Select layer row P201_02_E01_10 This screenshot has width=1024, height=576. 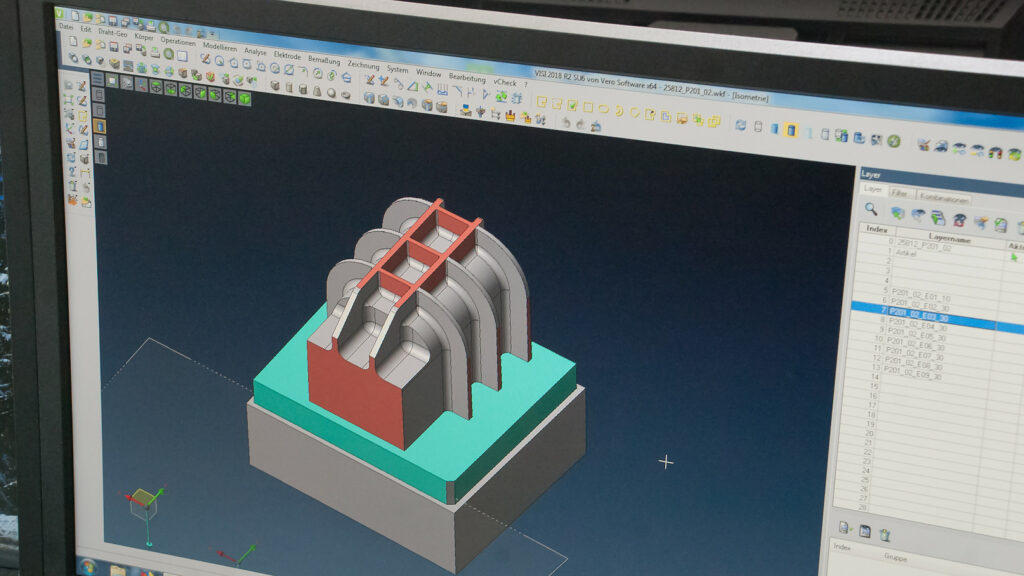[x=920, y=296]
